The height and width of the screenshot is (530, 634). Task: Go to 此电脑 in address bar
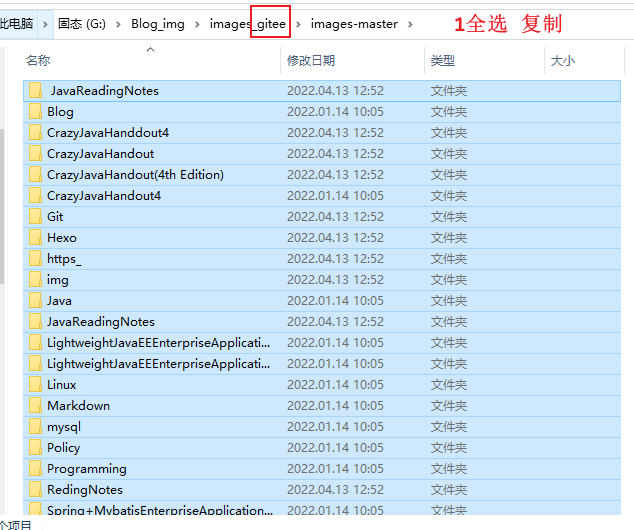coord(17,24)
